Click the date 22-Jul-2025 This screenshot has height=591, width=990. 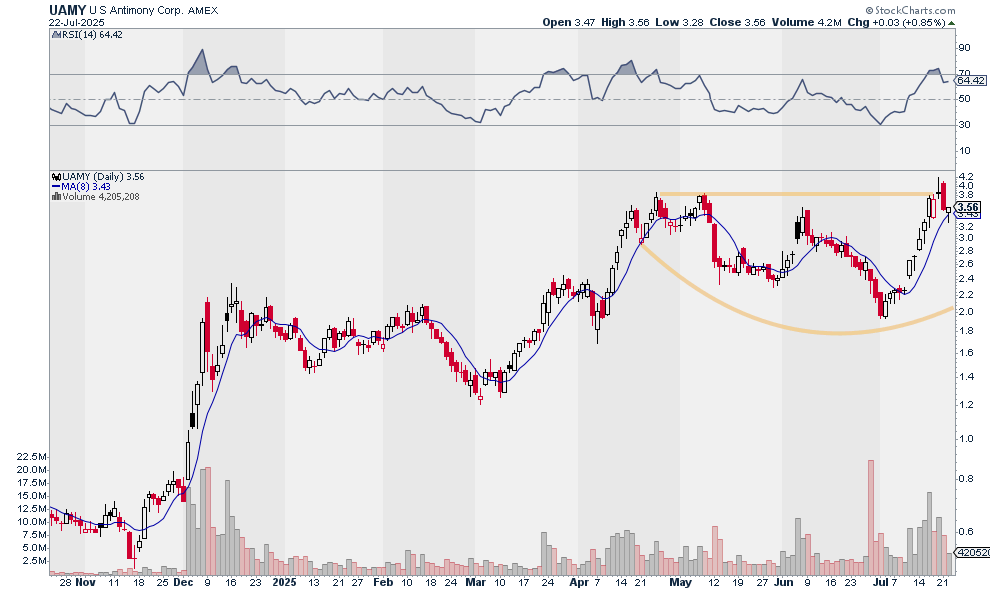77,22
